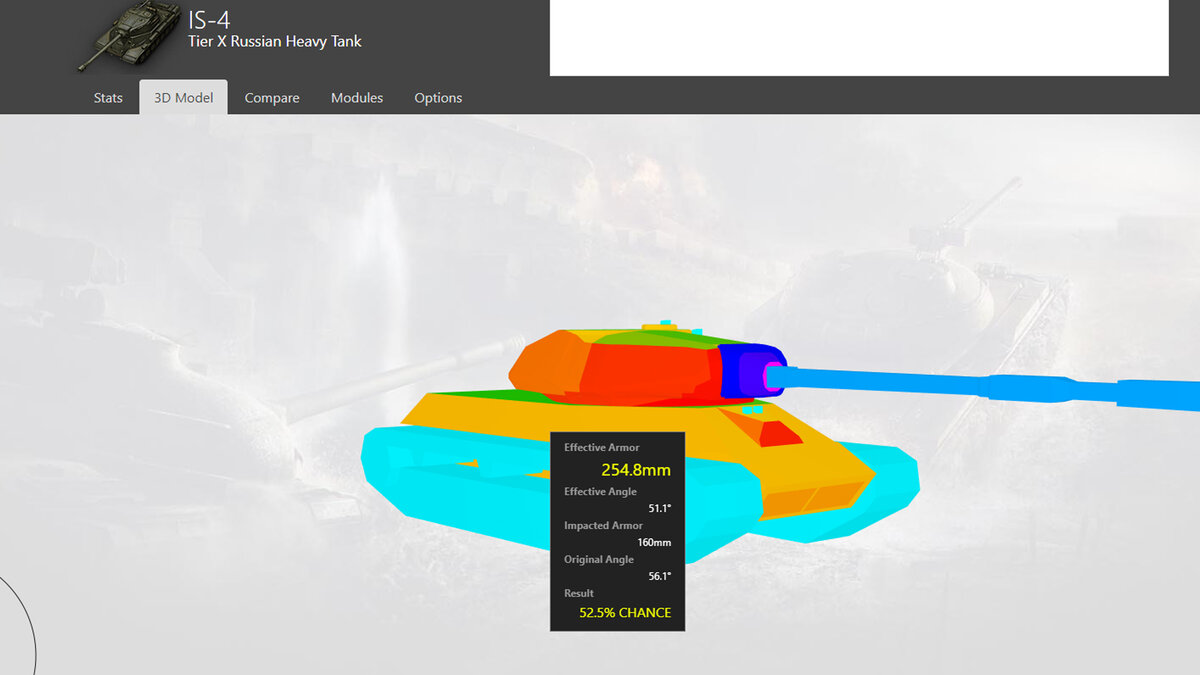The image size is (1200, 675).
Task: Click 'Tier X Russian Heavy Tank' subtitle
Action: [x=275, y=42]
